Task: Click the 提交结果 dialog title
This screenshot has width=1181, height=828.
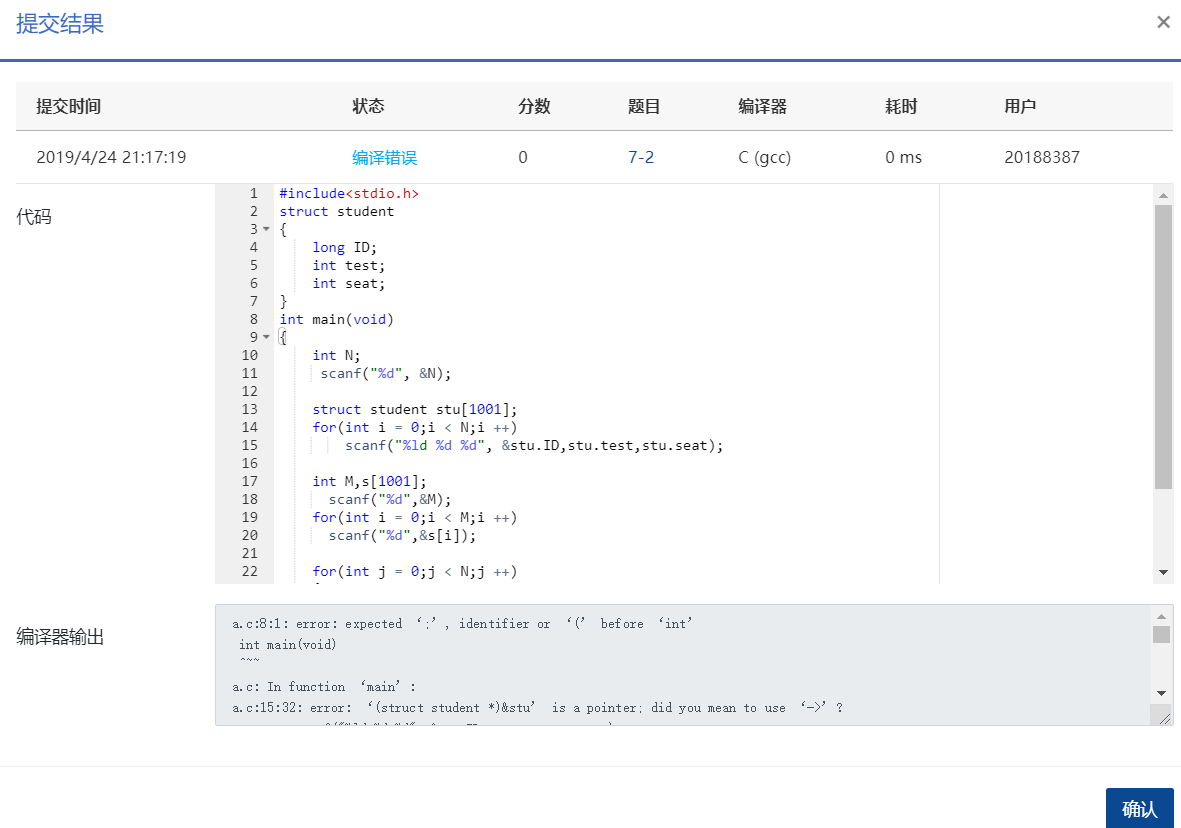Action: click(x=60, y=23)
